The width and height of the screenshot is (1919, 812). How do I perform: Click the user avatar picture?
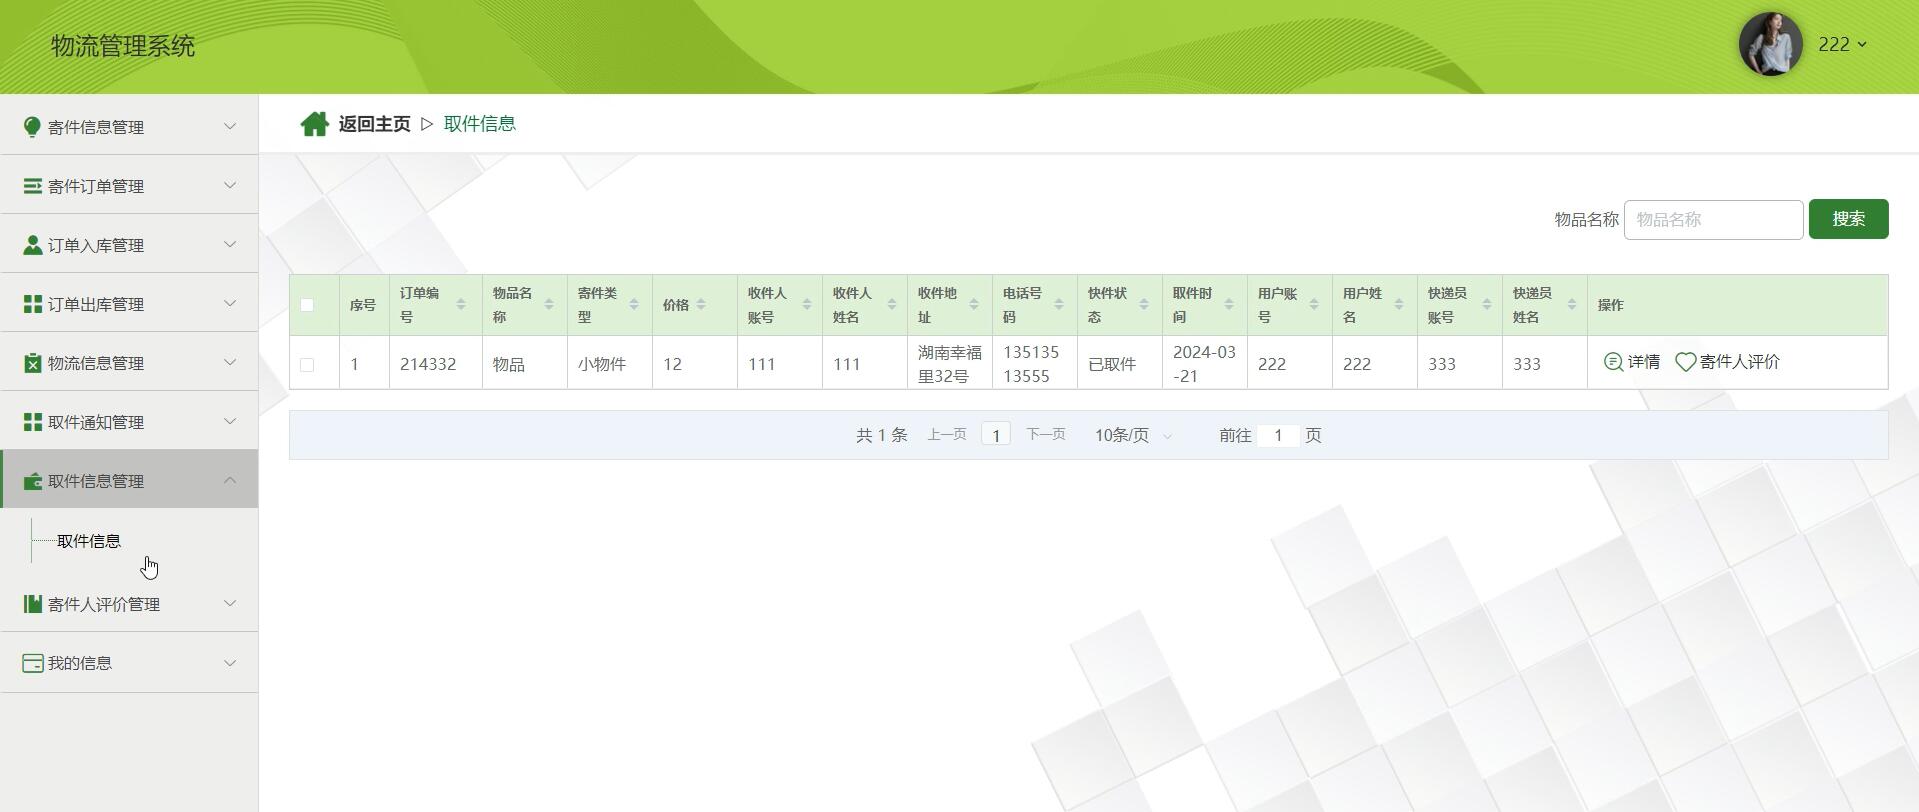tap(1770, 44)
